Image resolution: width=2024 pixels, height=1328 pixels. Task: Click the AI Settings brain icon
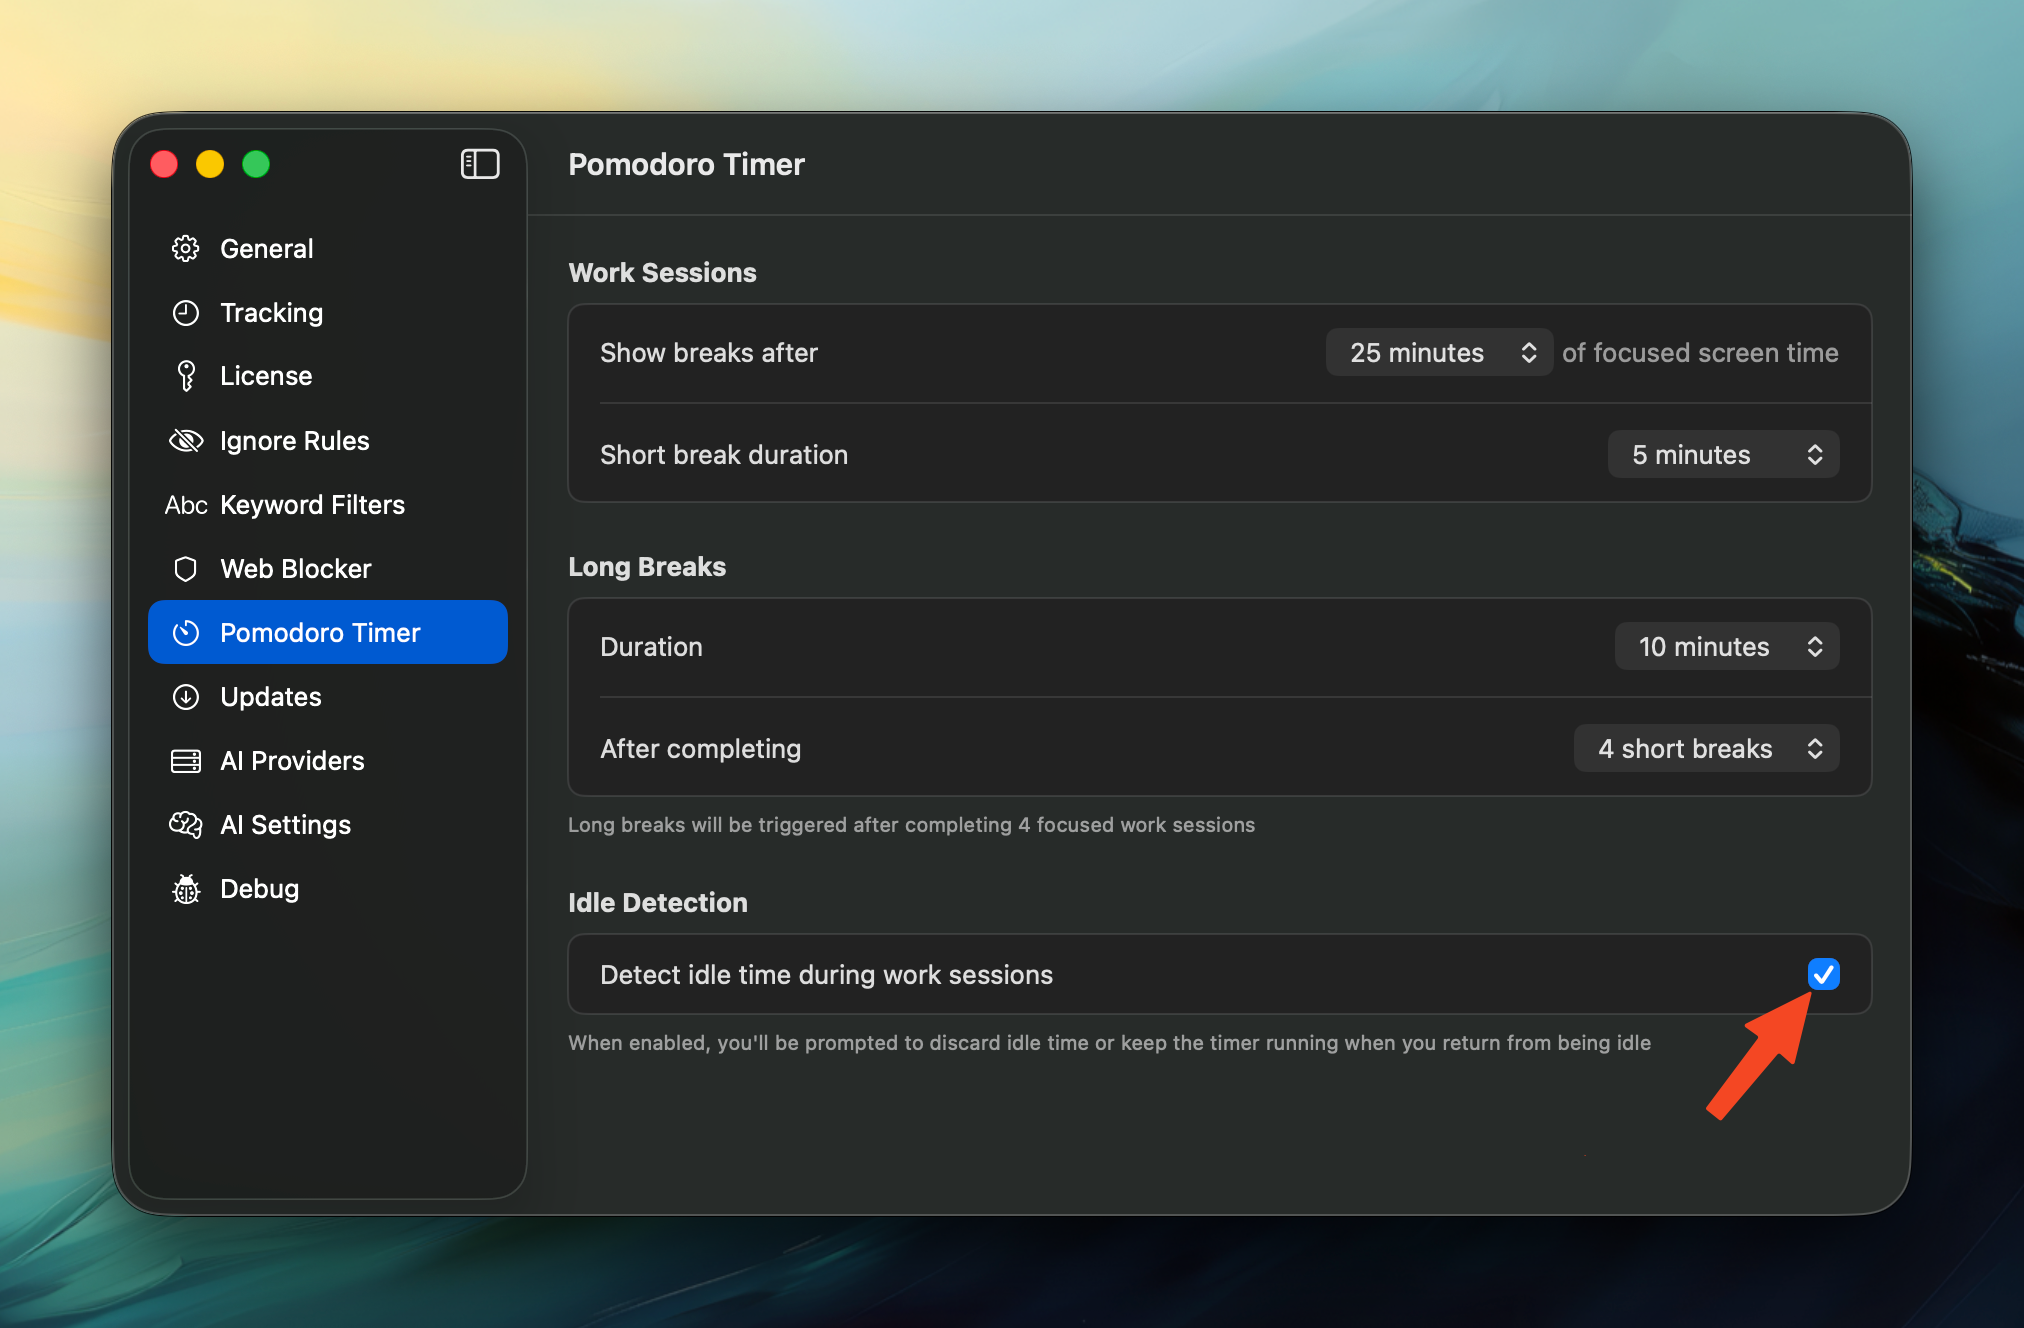(186, 825)
